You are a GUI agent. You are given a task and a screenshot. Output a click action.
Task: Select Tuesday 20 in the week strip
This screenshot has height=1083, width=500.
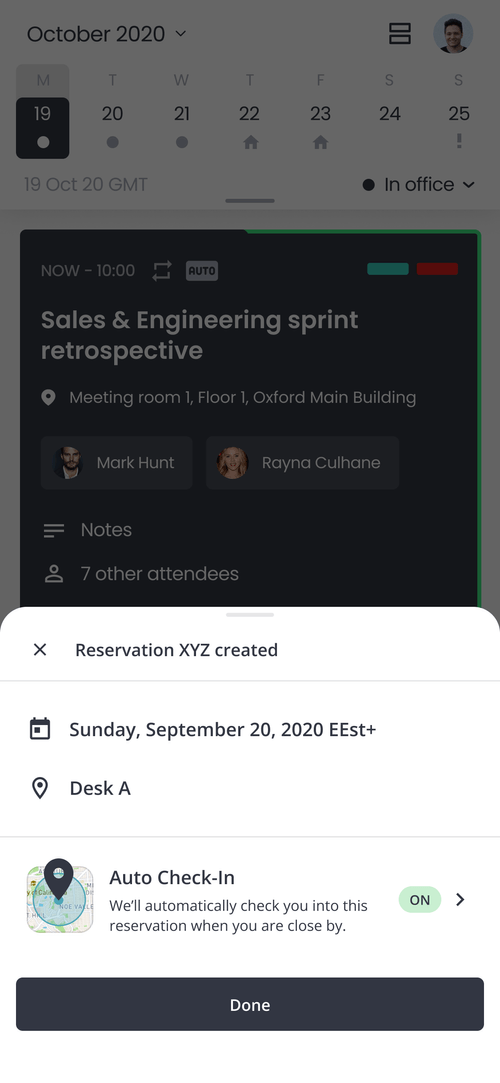(113, 124)
